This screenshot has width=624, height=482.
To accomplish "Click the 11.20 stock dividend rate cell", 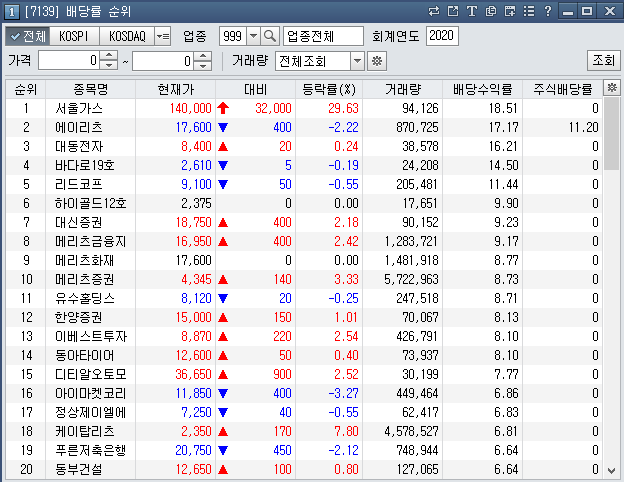I will (x=583, y=127).
